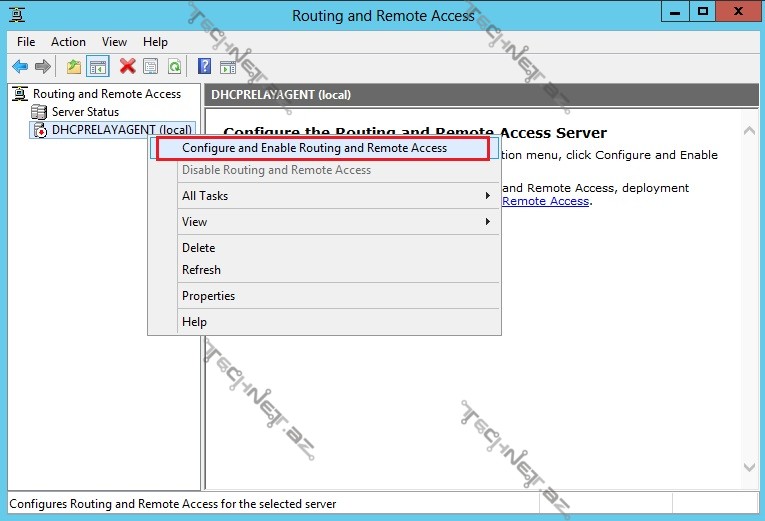Open the File menu
The width and height of the screenshot is (765, 521).
click(x=26, y=42)
